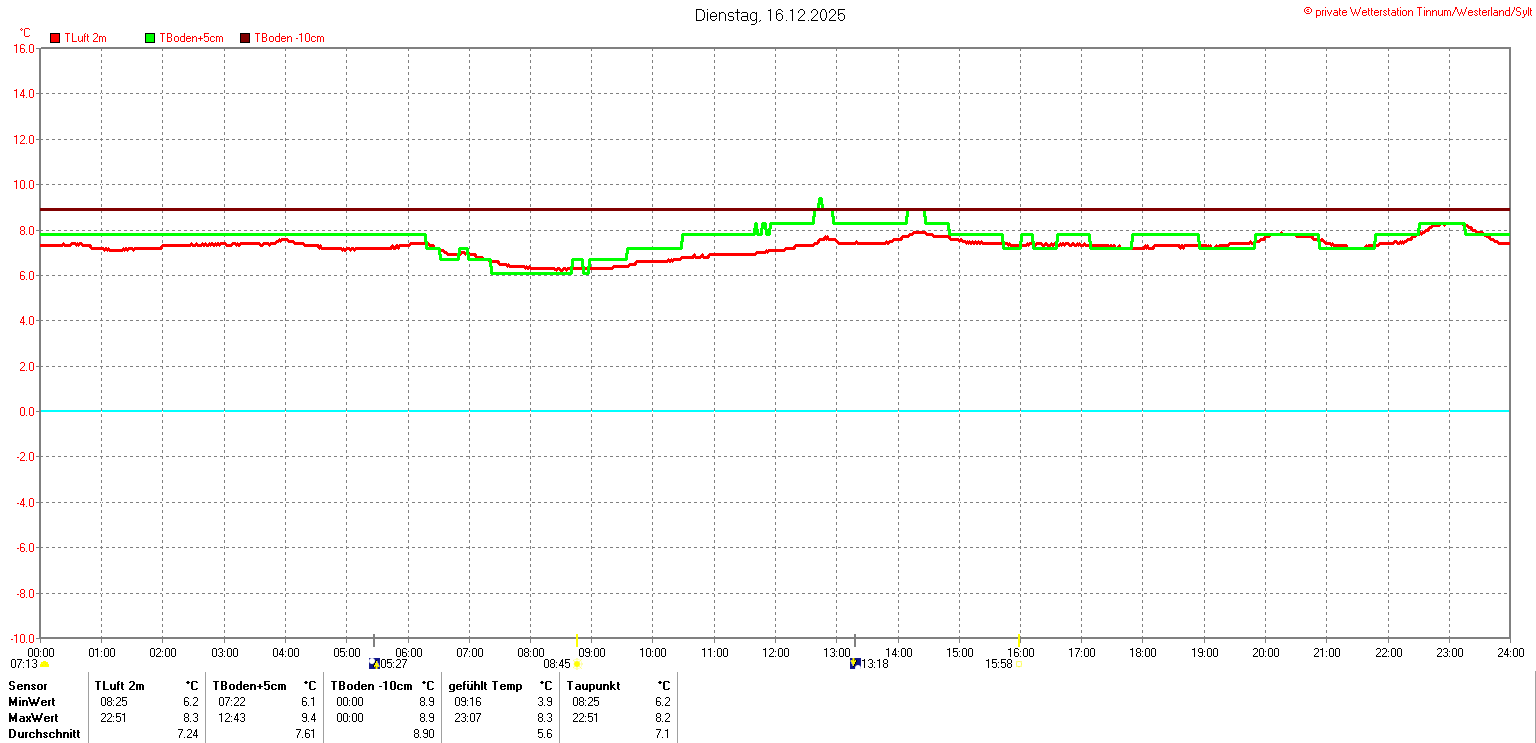
Task: Click the gray tick marker on the axis after 13:00
Action: pos(855,639)
